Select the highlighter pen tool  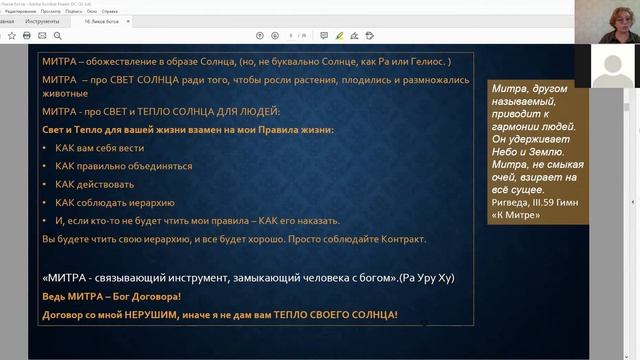pyautogui.click(x=339, y=36)
